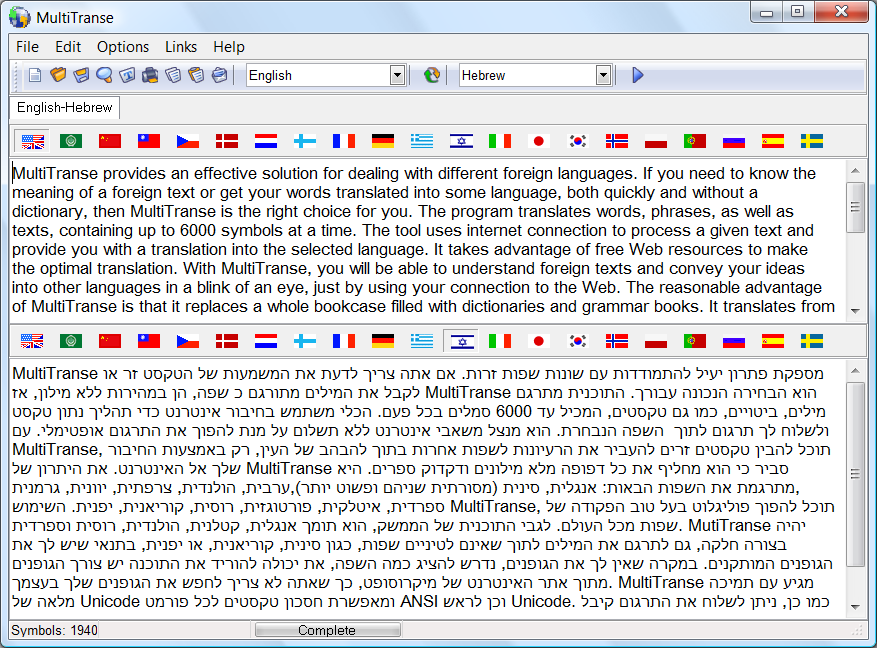The width and height of the screenshot is (877, 648).
Task: Start translation with the blue play arrow
Action: point(638,75)
